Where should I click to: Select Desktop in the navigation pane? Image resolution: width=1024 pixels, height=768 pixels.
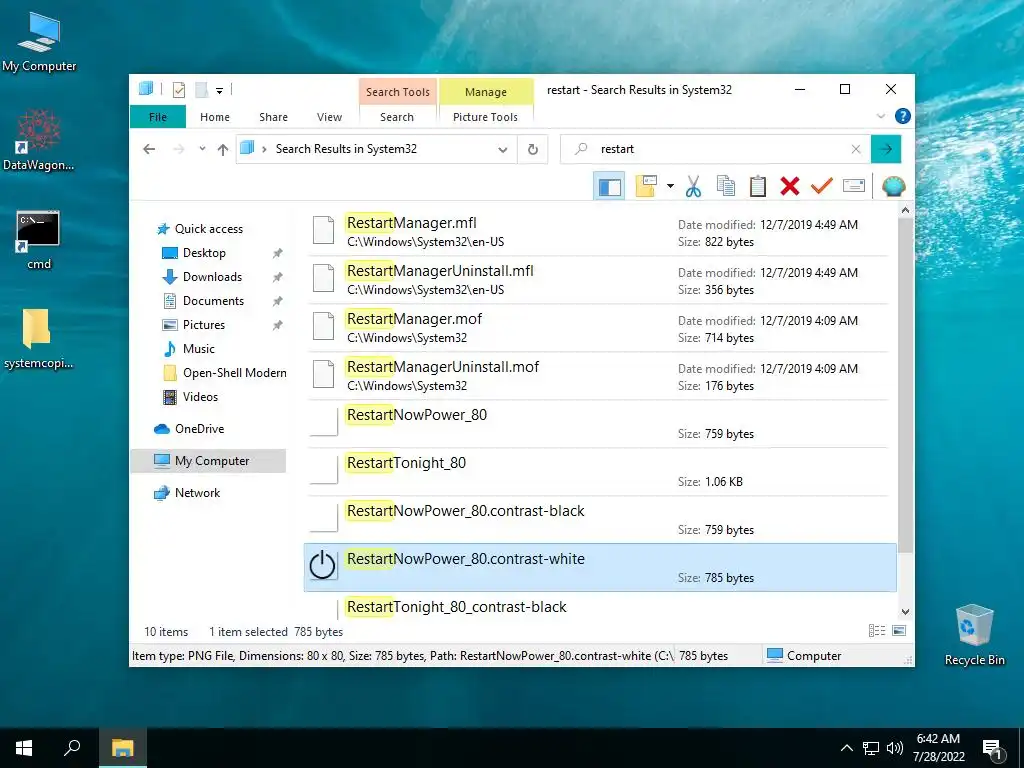click(x=204, y=253)
